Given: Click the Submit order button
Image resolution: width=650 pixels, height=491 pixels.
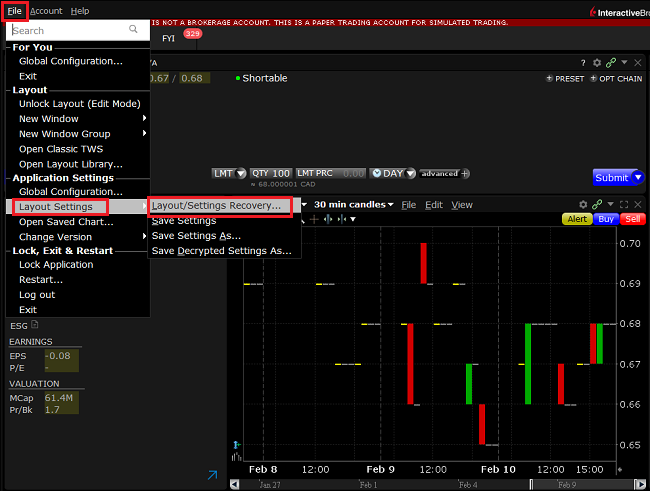Looking at the screenshot, I should [x=611, y=177].
